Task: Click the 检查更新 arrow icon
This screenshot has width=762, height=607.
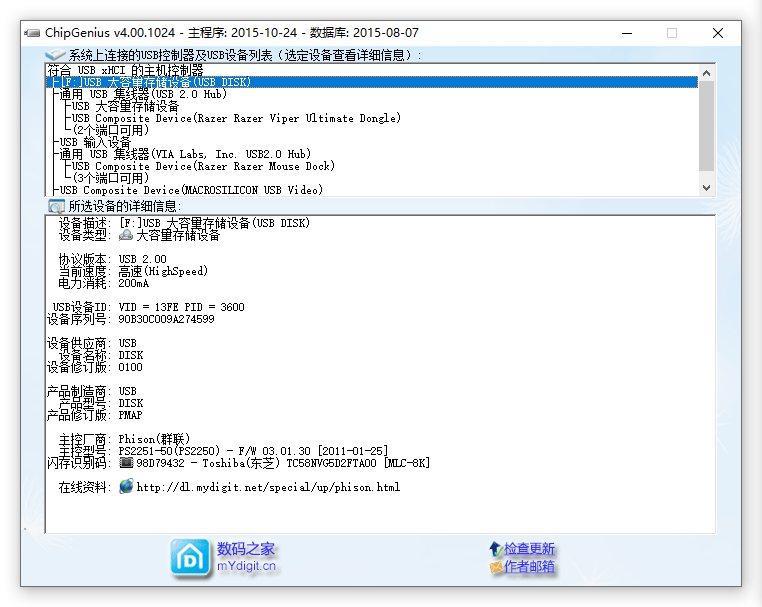Action: coord(495,549)
